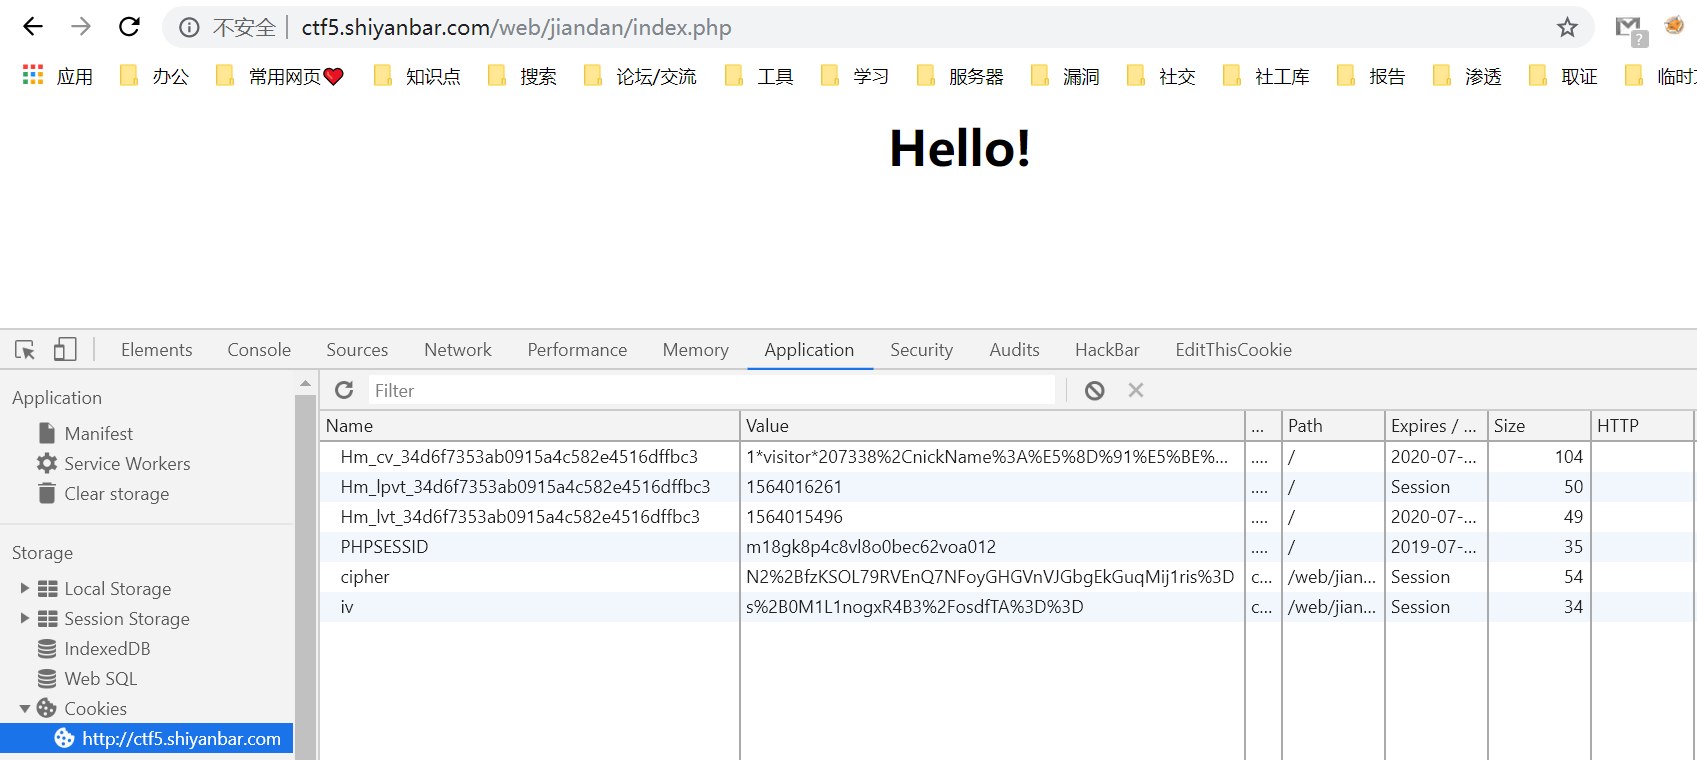The height and width of the screenshot is (760, 1697).
Task: Select the Application tab
Action: [809, 350]
